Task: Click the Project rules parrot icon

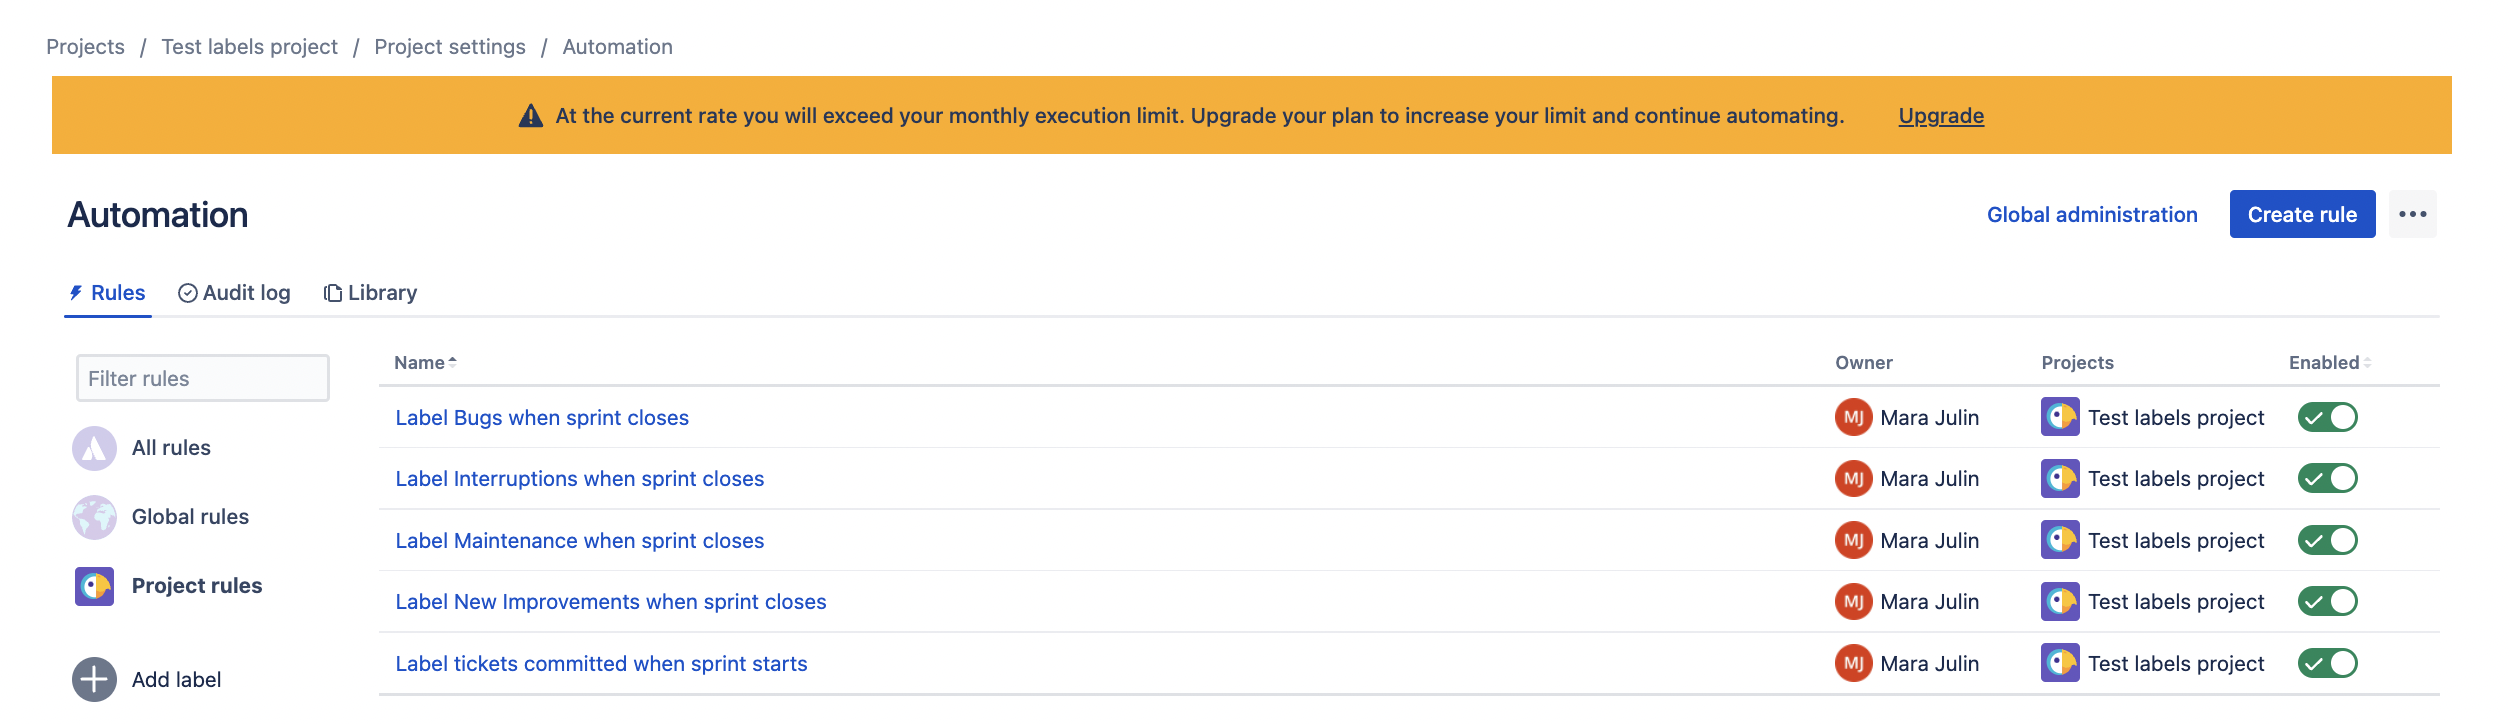Action: 94,586
